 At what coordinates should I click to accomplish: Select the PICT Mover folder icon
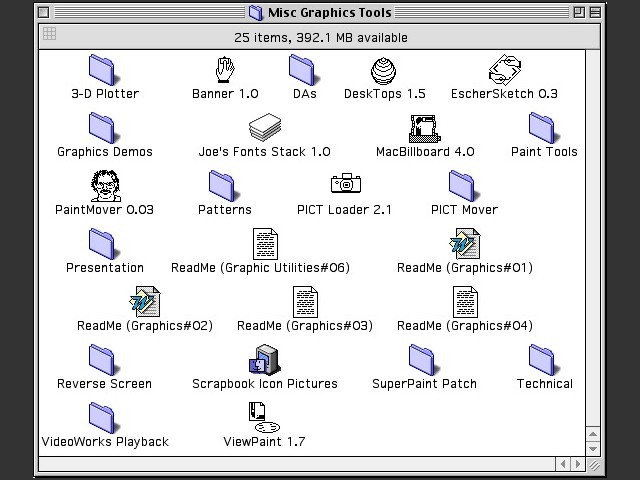464,186
